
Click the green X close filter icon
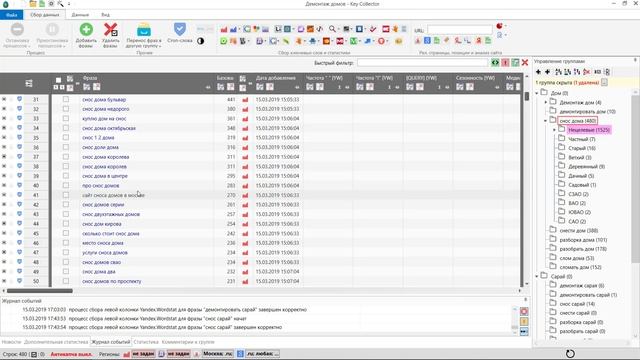click(515, 62)
